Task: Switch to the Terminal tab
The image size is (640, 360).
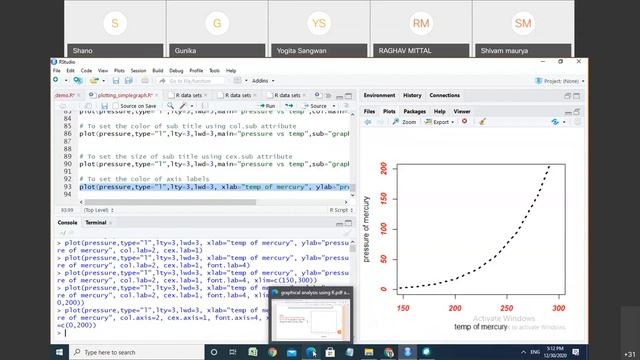Action: [96, 222]
